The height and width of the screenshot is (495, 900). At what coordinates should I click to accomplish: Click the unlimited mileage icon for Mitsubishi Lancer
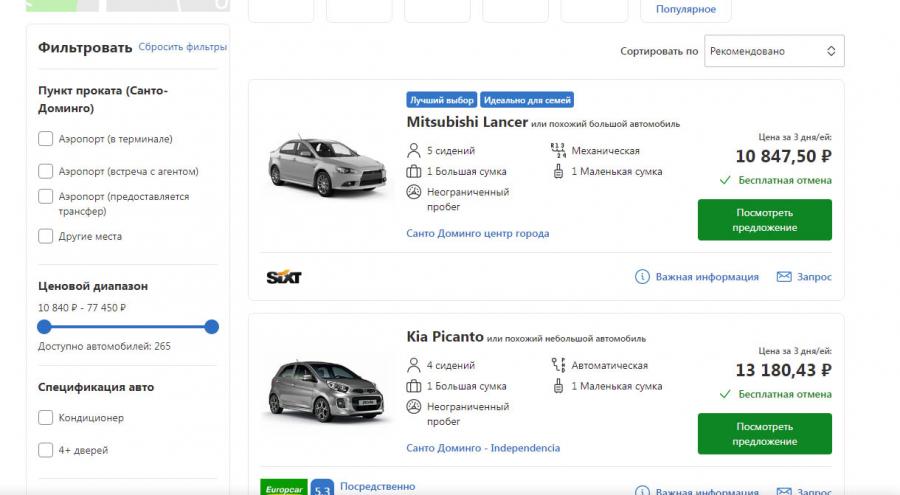tap(413, 192)
